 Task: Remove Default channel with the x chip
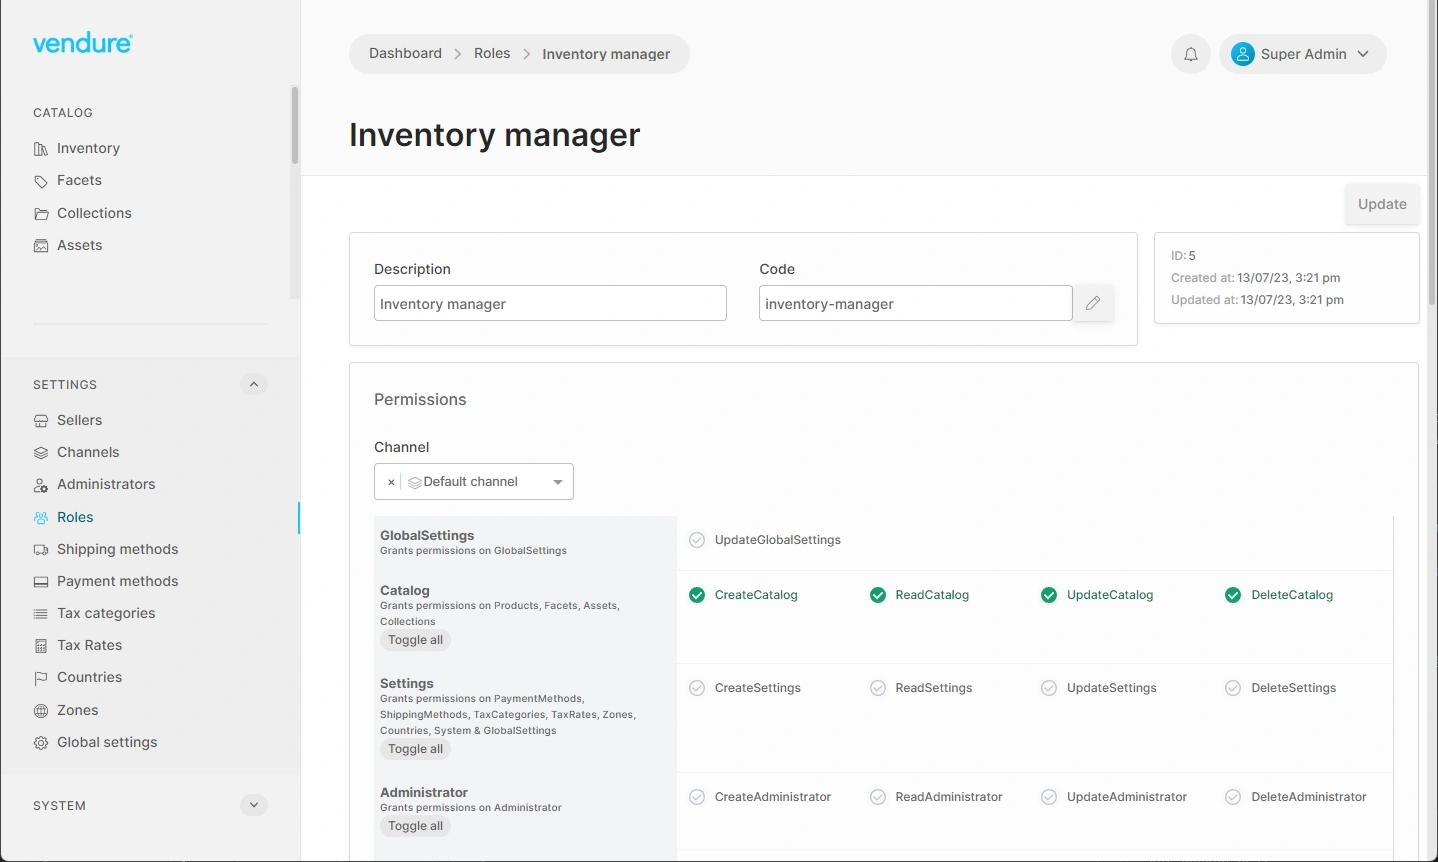[391, 481]
